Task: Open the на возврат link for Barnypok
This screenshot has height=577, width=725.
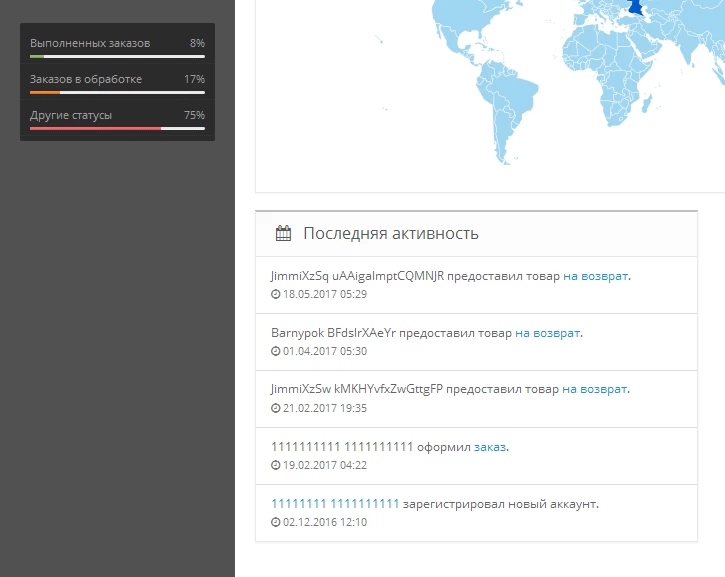Action: 547,333
